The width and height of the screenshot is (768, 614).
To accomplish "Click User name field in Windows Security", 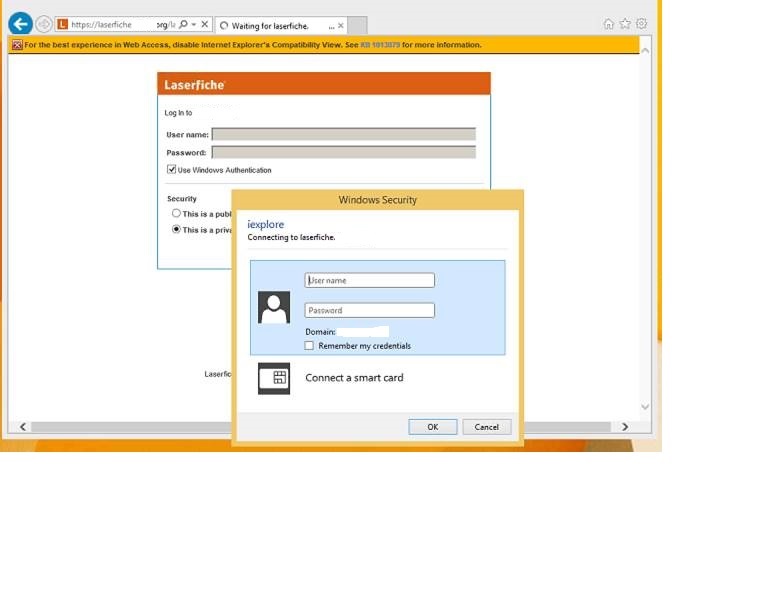I will [x=369, y=280].
